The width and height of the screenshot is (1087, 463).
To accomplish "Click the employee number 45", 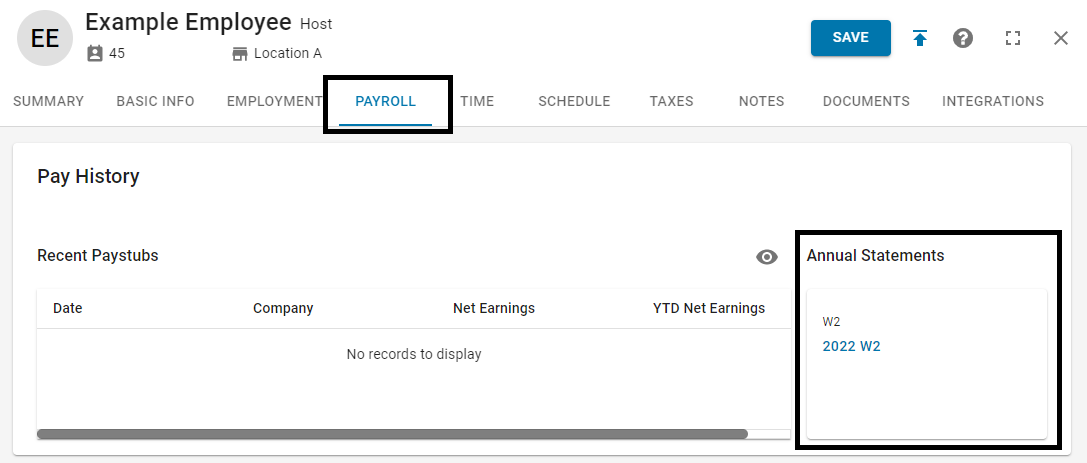I will click(x=117, y=53).
